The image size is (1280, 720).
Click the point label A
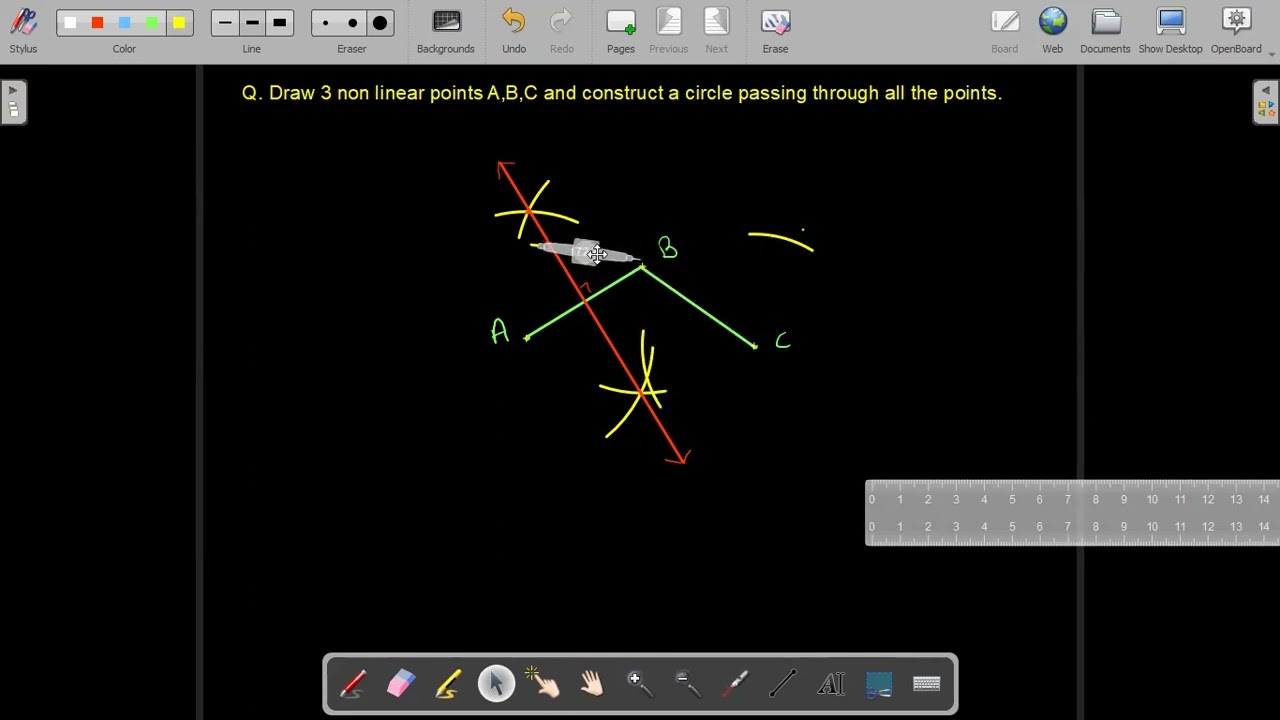(x=499, y=331)
